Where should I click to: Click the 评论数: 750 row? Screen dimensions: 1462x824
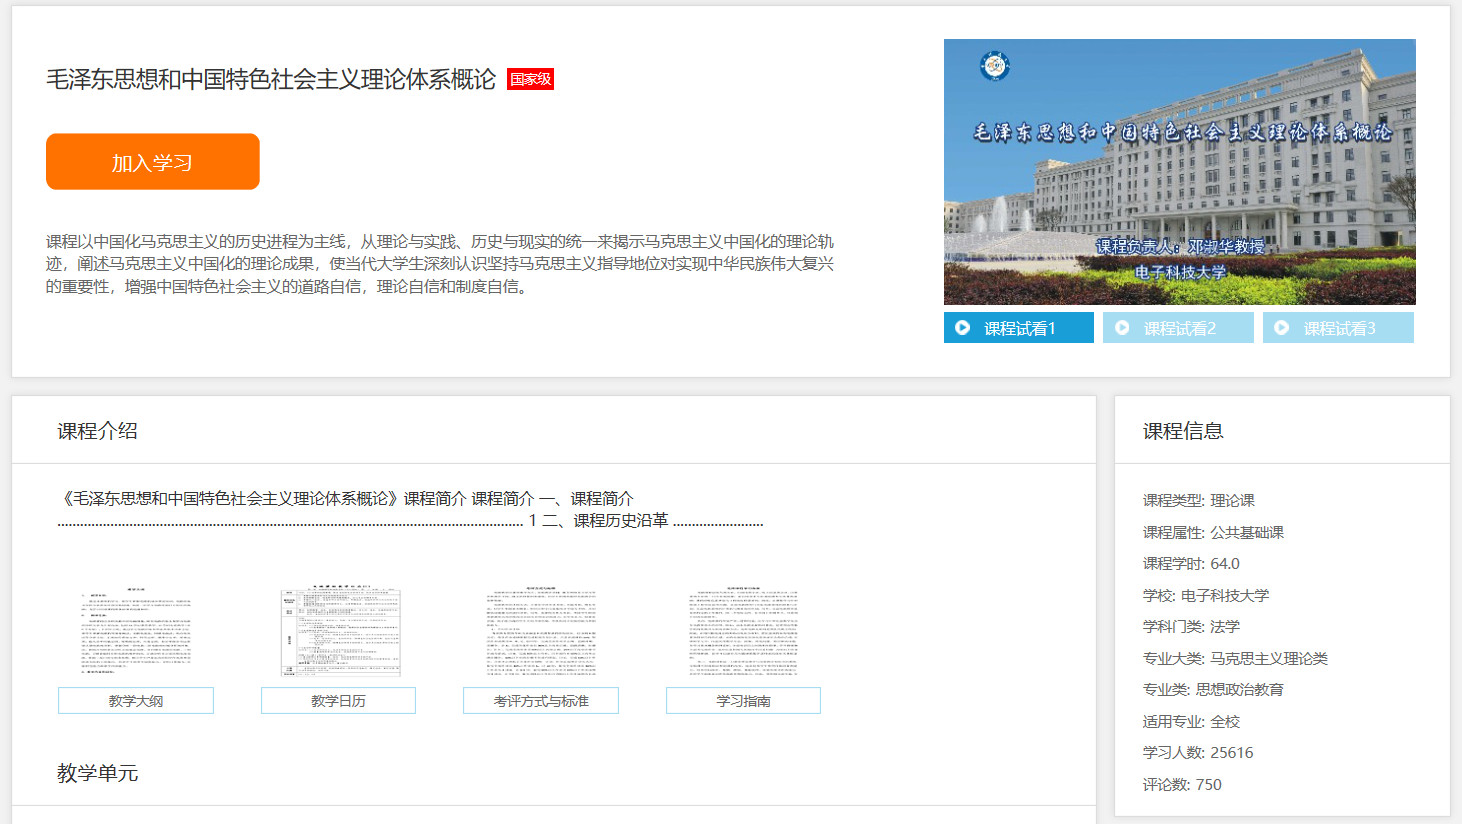(1182, 784)
